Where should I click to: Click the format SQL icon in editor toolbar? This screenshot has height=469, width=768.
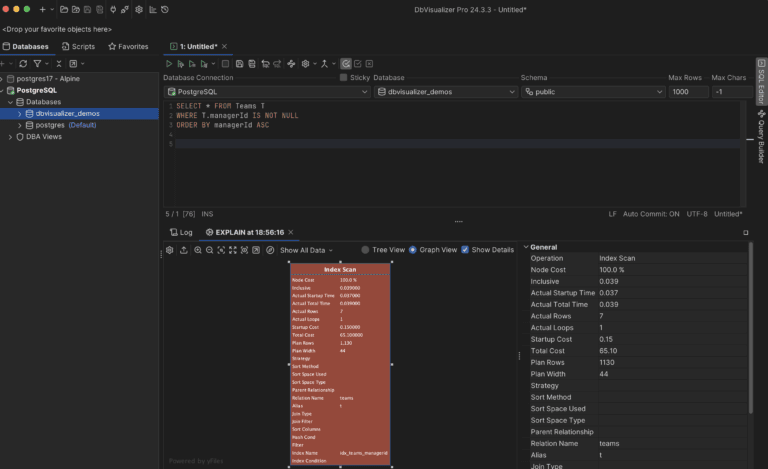(x=291, y=64)
